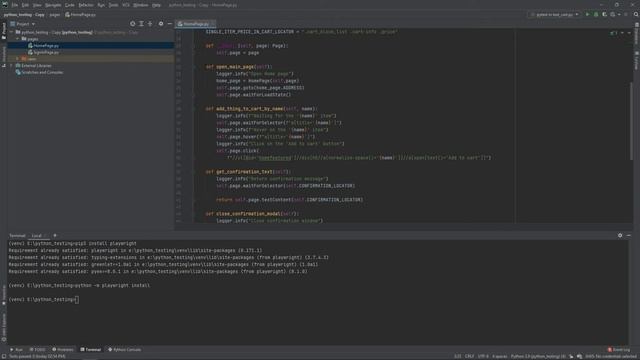
Task: Click the editor vertical scrollbar
Action: (x=631, y=120)
